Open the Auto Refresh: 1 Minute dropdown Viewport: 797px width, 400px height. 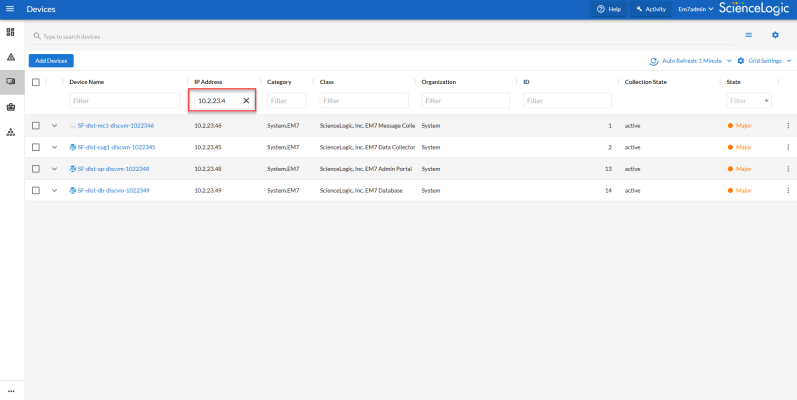coord(697,61)
